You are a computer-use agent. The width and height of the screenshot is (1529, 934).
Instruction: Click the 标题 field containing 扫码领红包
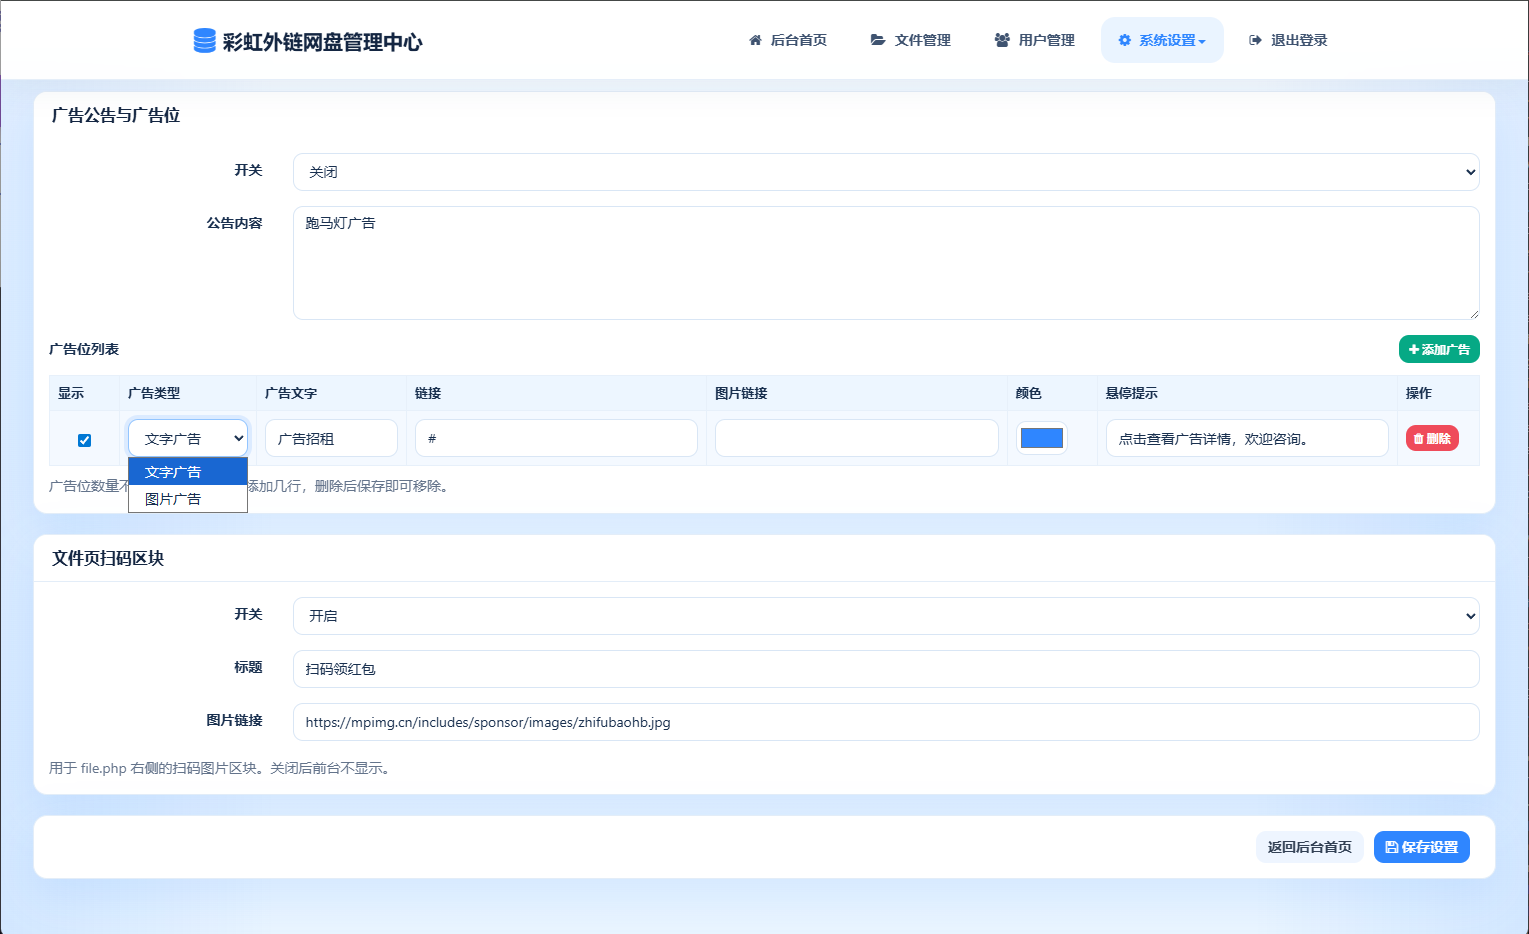[x=886, y=669]
